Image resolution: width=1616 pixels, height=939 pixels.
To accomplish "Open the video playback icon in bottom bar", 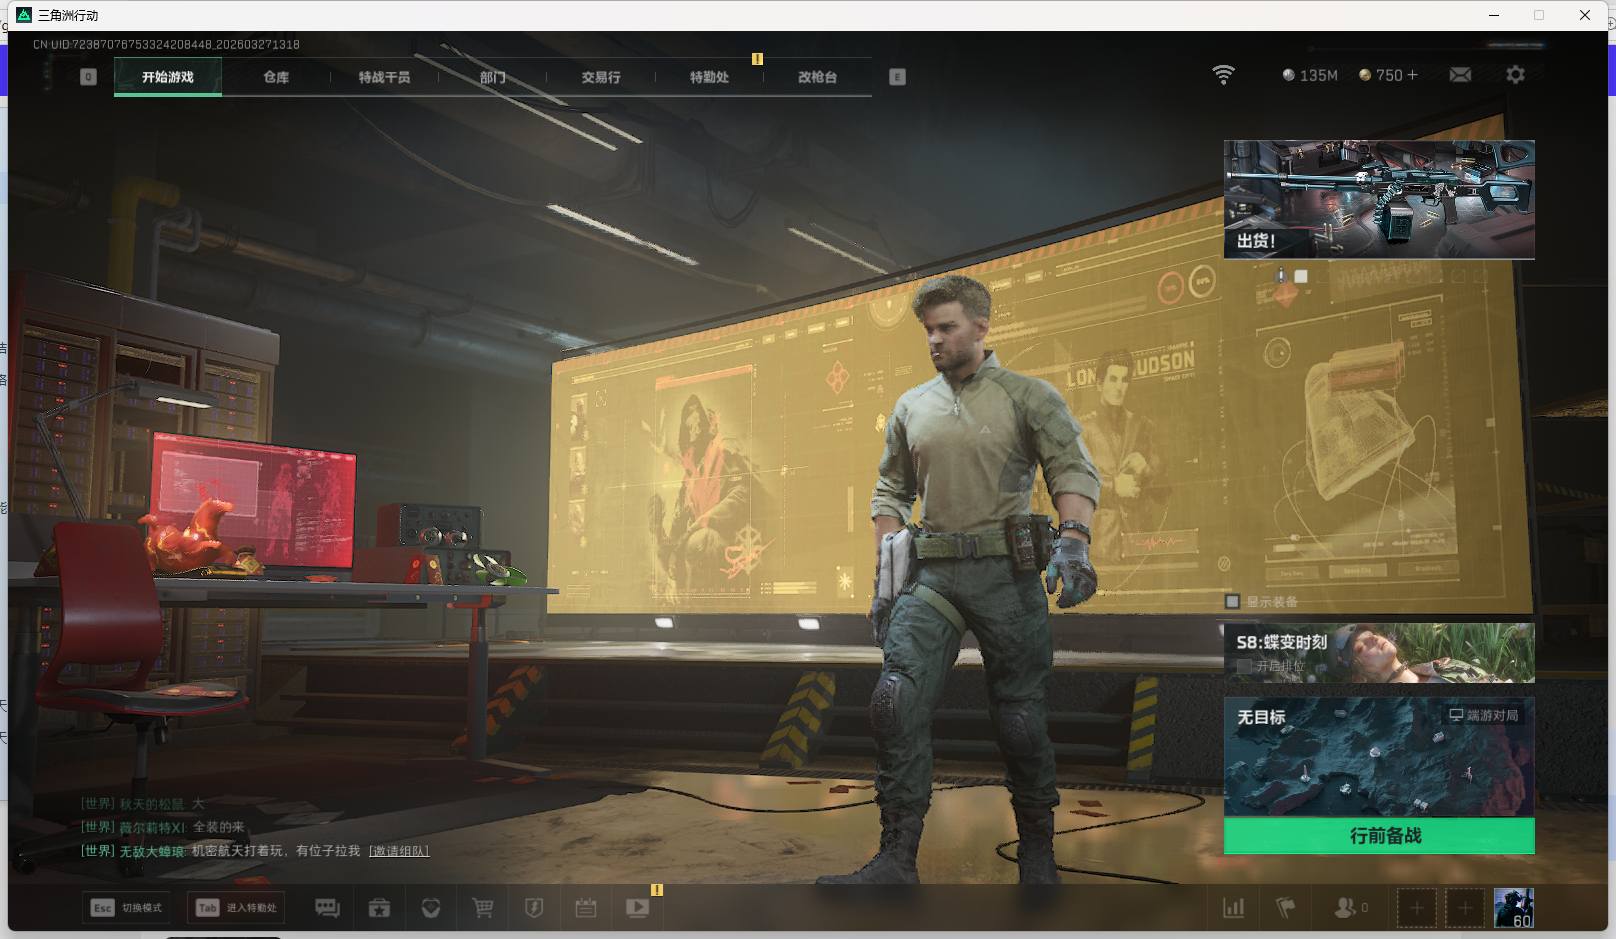I will [x=638, y=908].
